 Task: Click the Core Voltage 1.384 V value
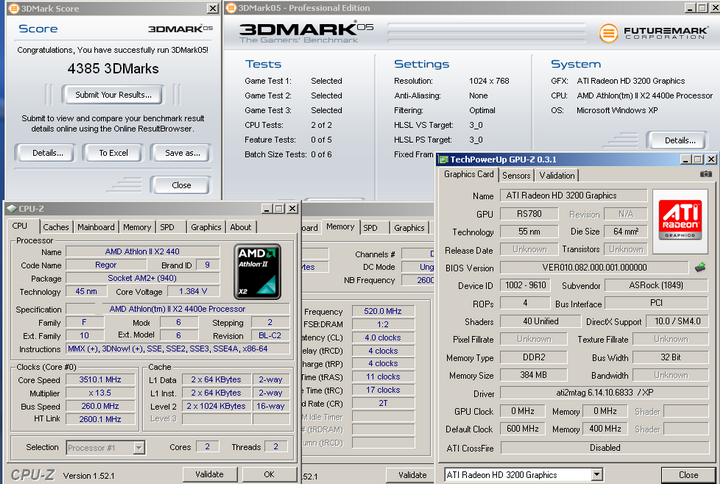pos(193,291)
